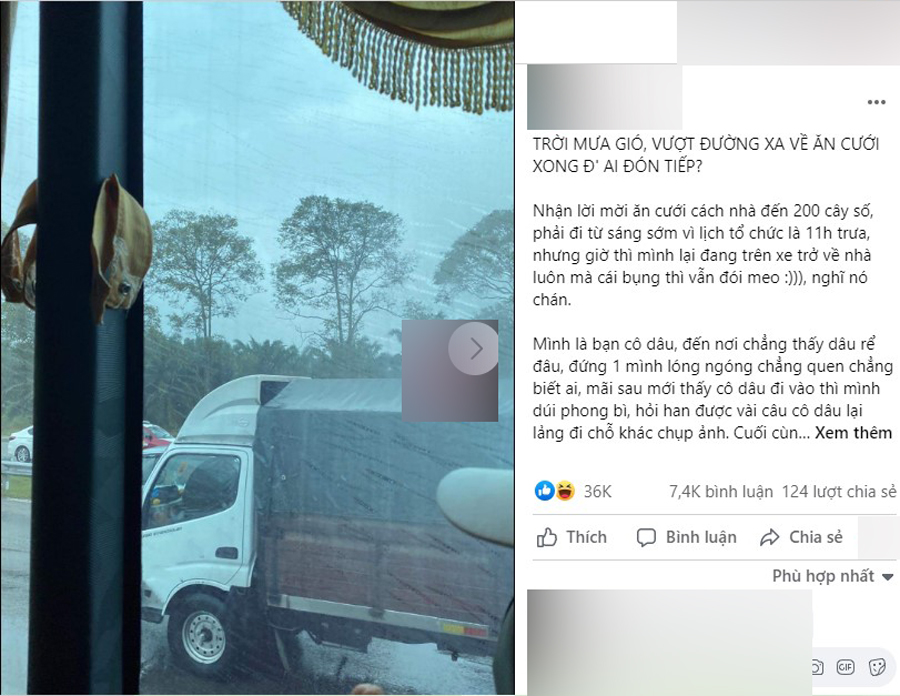Viewport: 900px width, 696px height.
Task: Insert a GIF into the comment
Action: (845, 667)
